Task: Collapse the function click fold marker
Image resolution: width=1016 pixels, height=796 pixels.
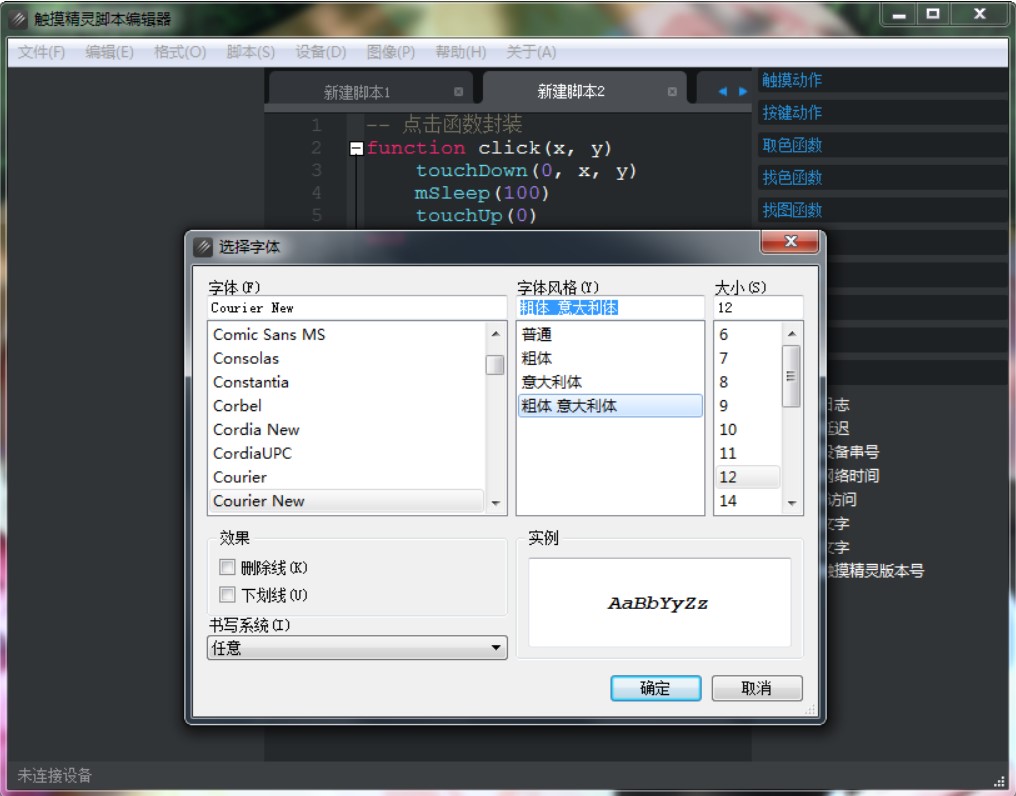Action: pos(356,148)
